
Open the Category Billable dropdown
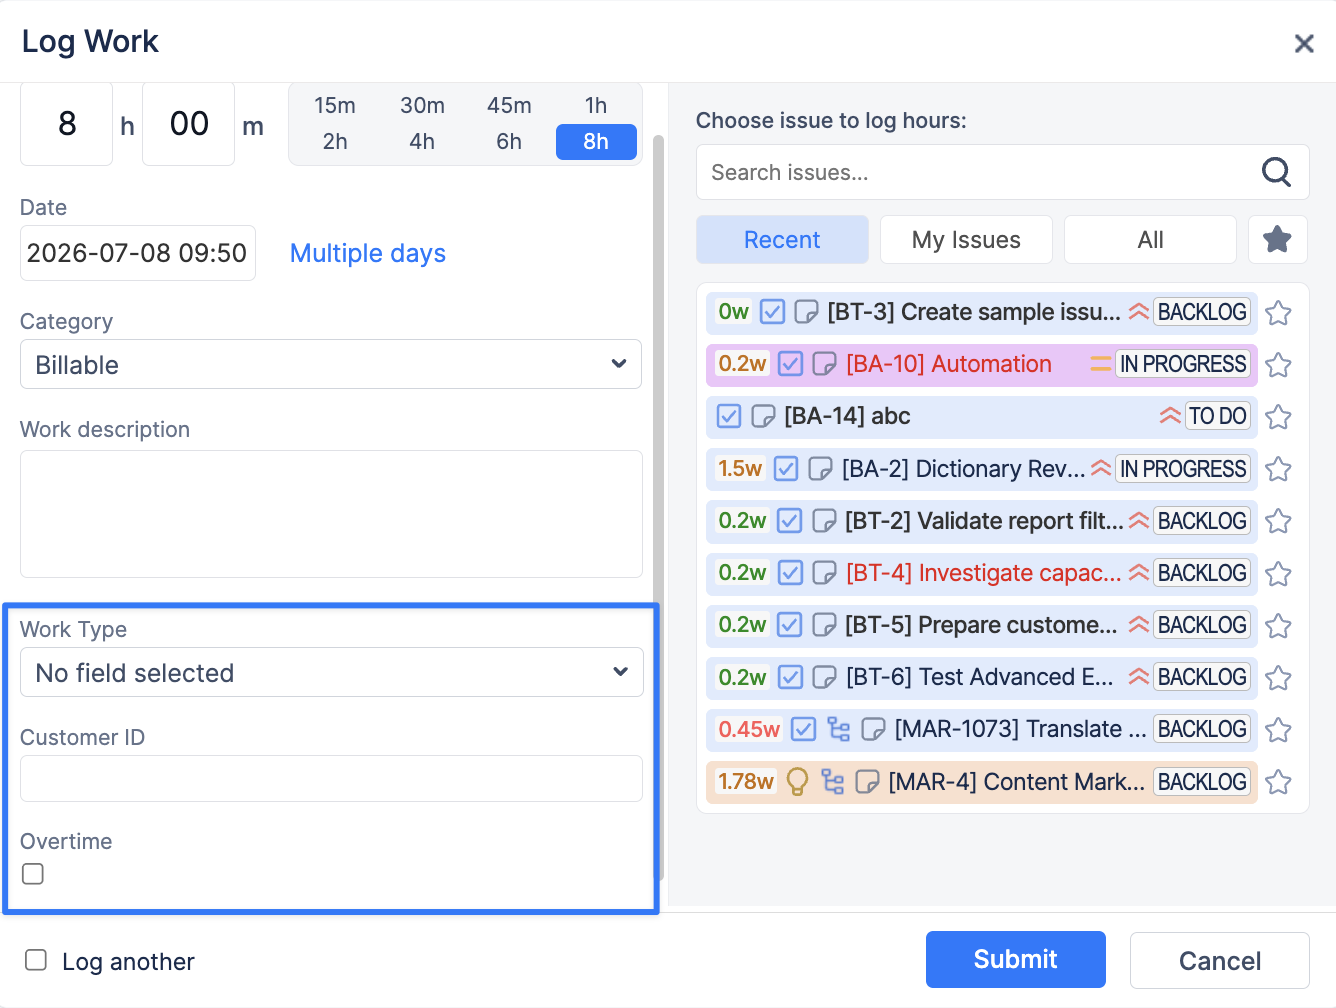[331, 364]
